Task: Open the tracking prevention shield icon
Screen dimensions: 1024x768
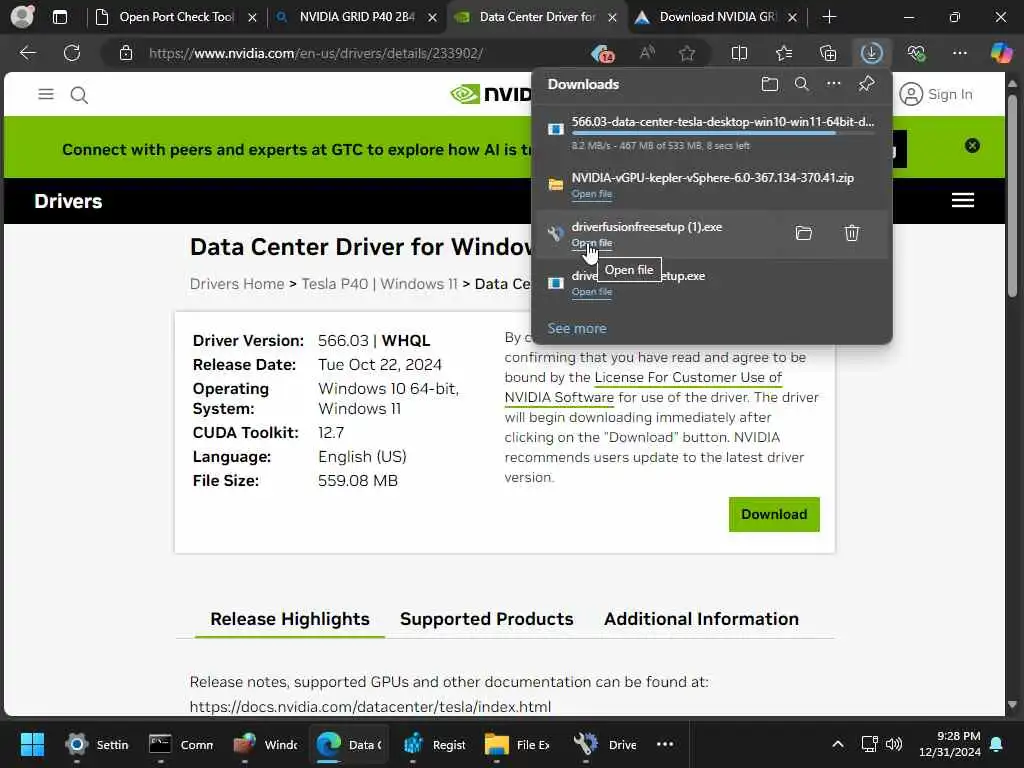Action: tap(602, 53)
